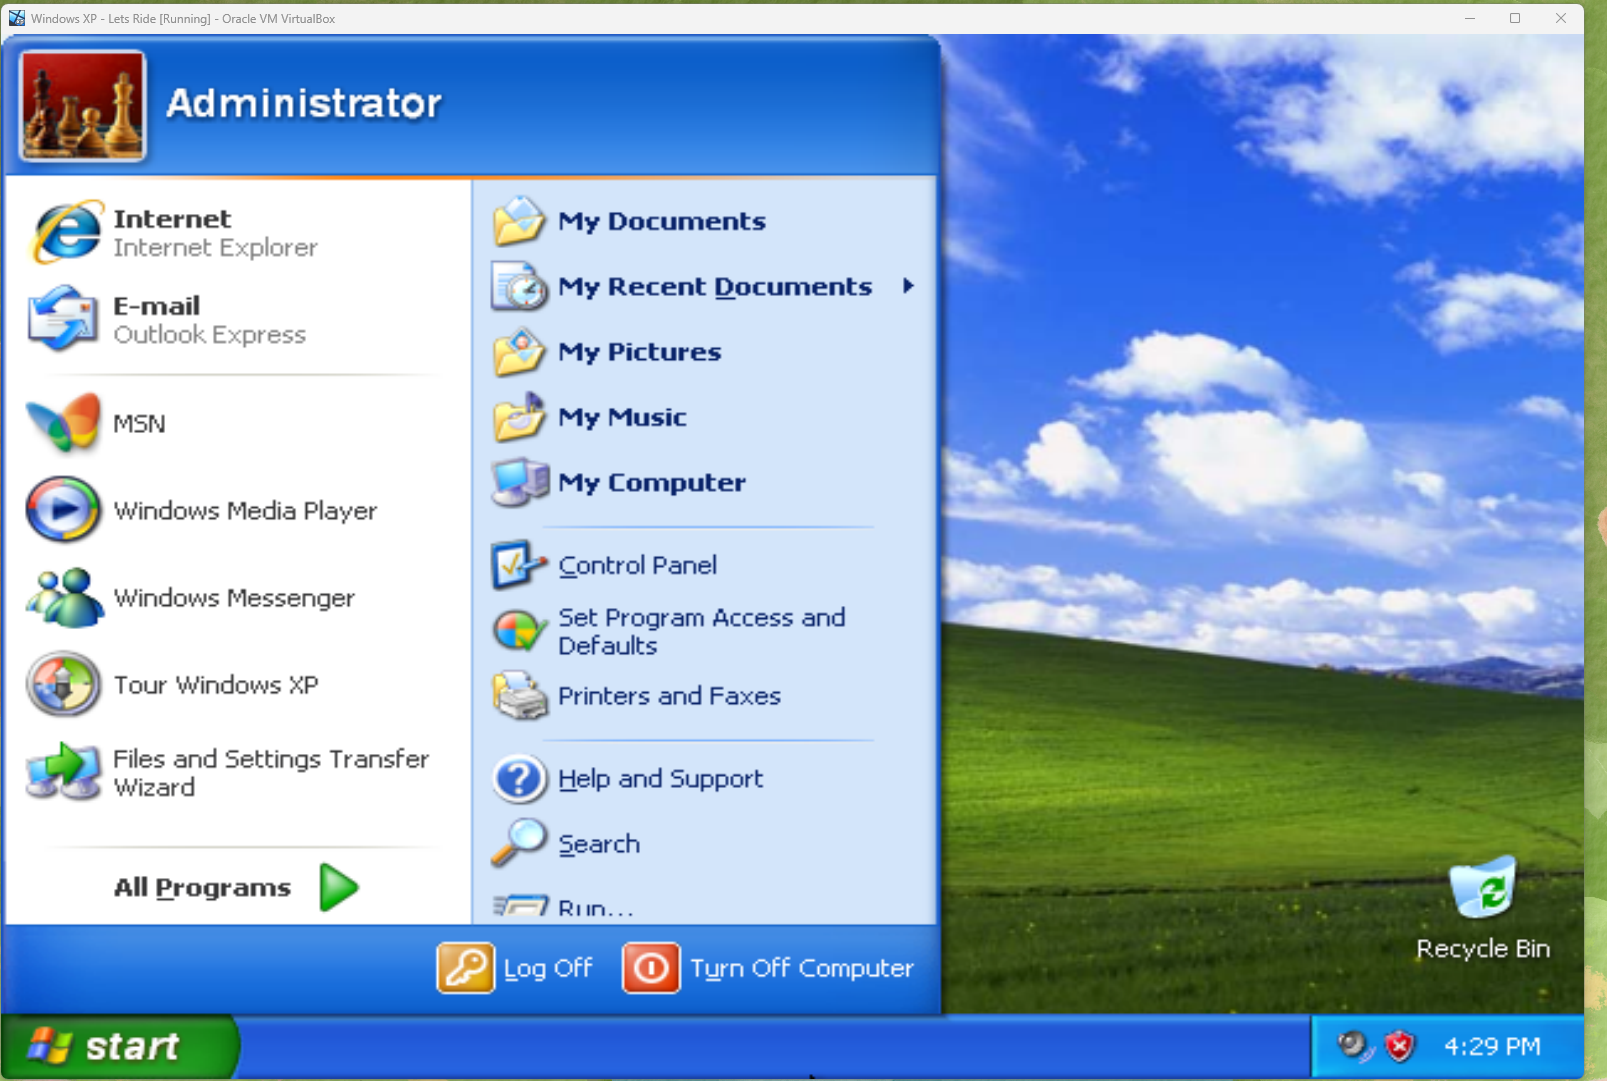Click the Control Panel checkmark icon
This screenshot has width=1607, height=1081.
point(519,565)
